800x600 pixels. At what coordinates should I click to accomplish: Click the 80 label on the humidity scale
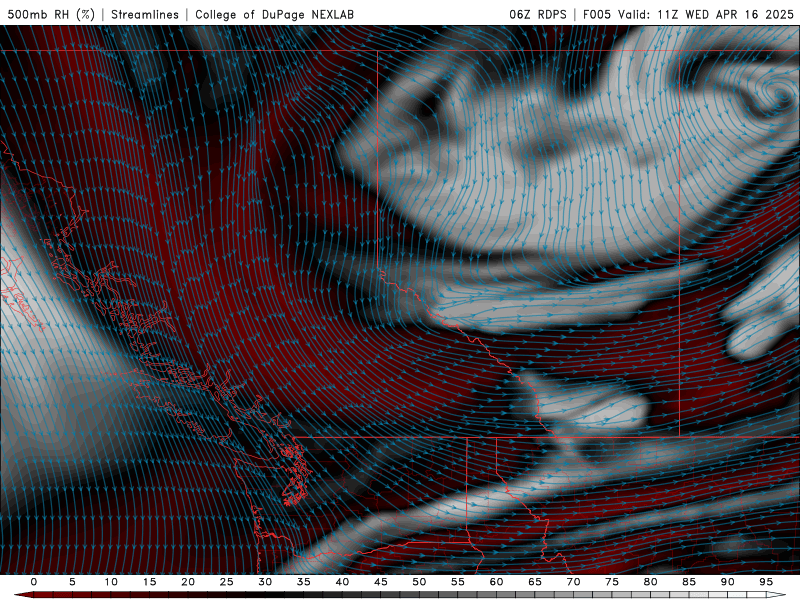coord(650,582)
